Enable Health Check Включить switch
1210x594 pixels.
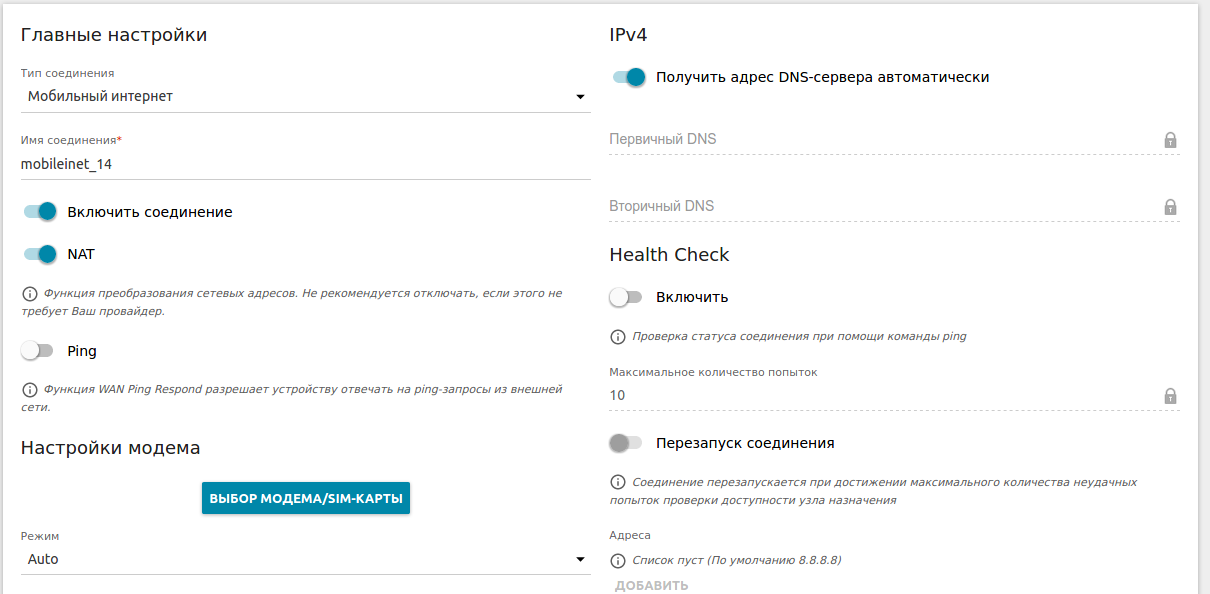[x=626, y=297]
